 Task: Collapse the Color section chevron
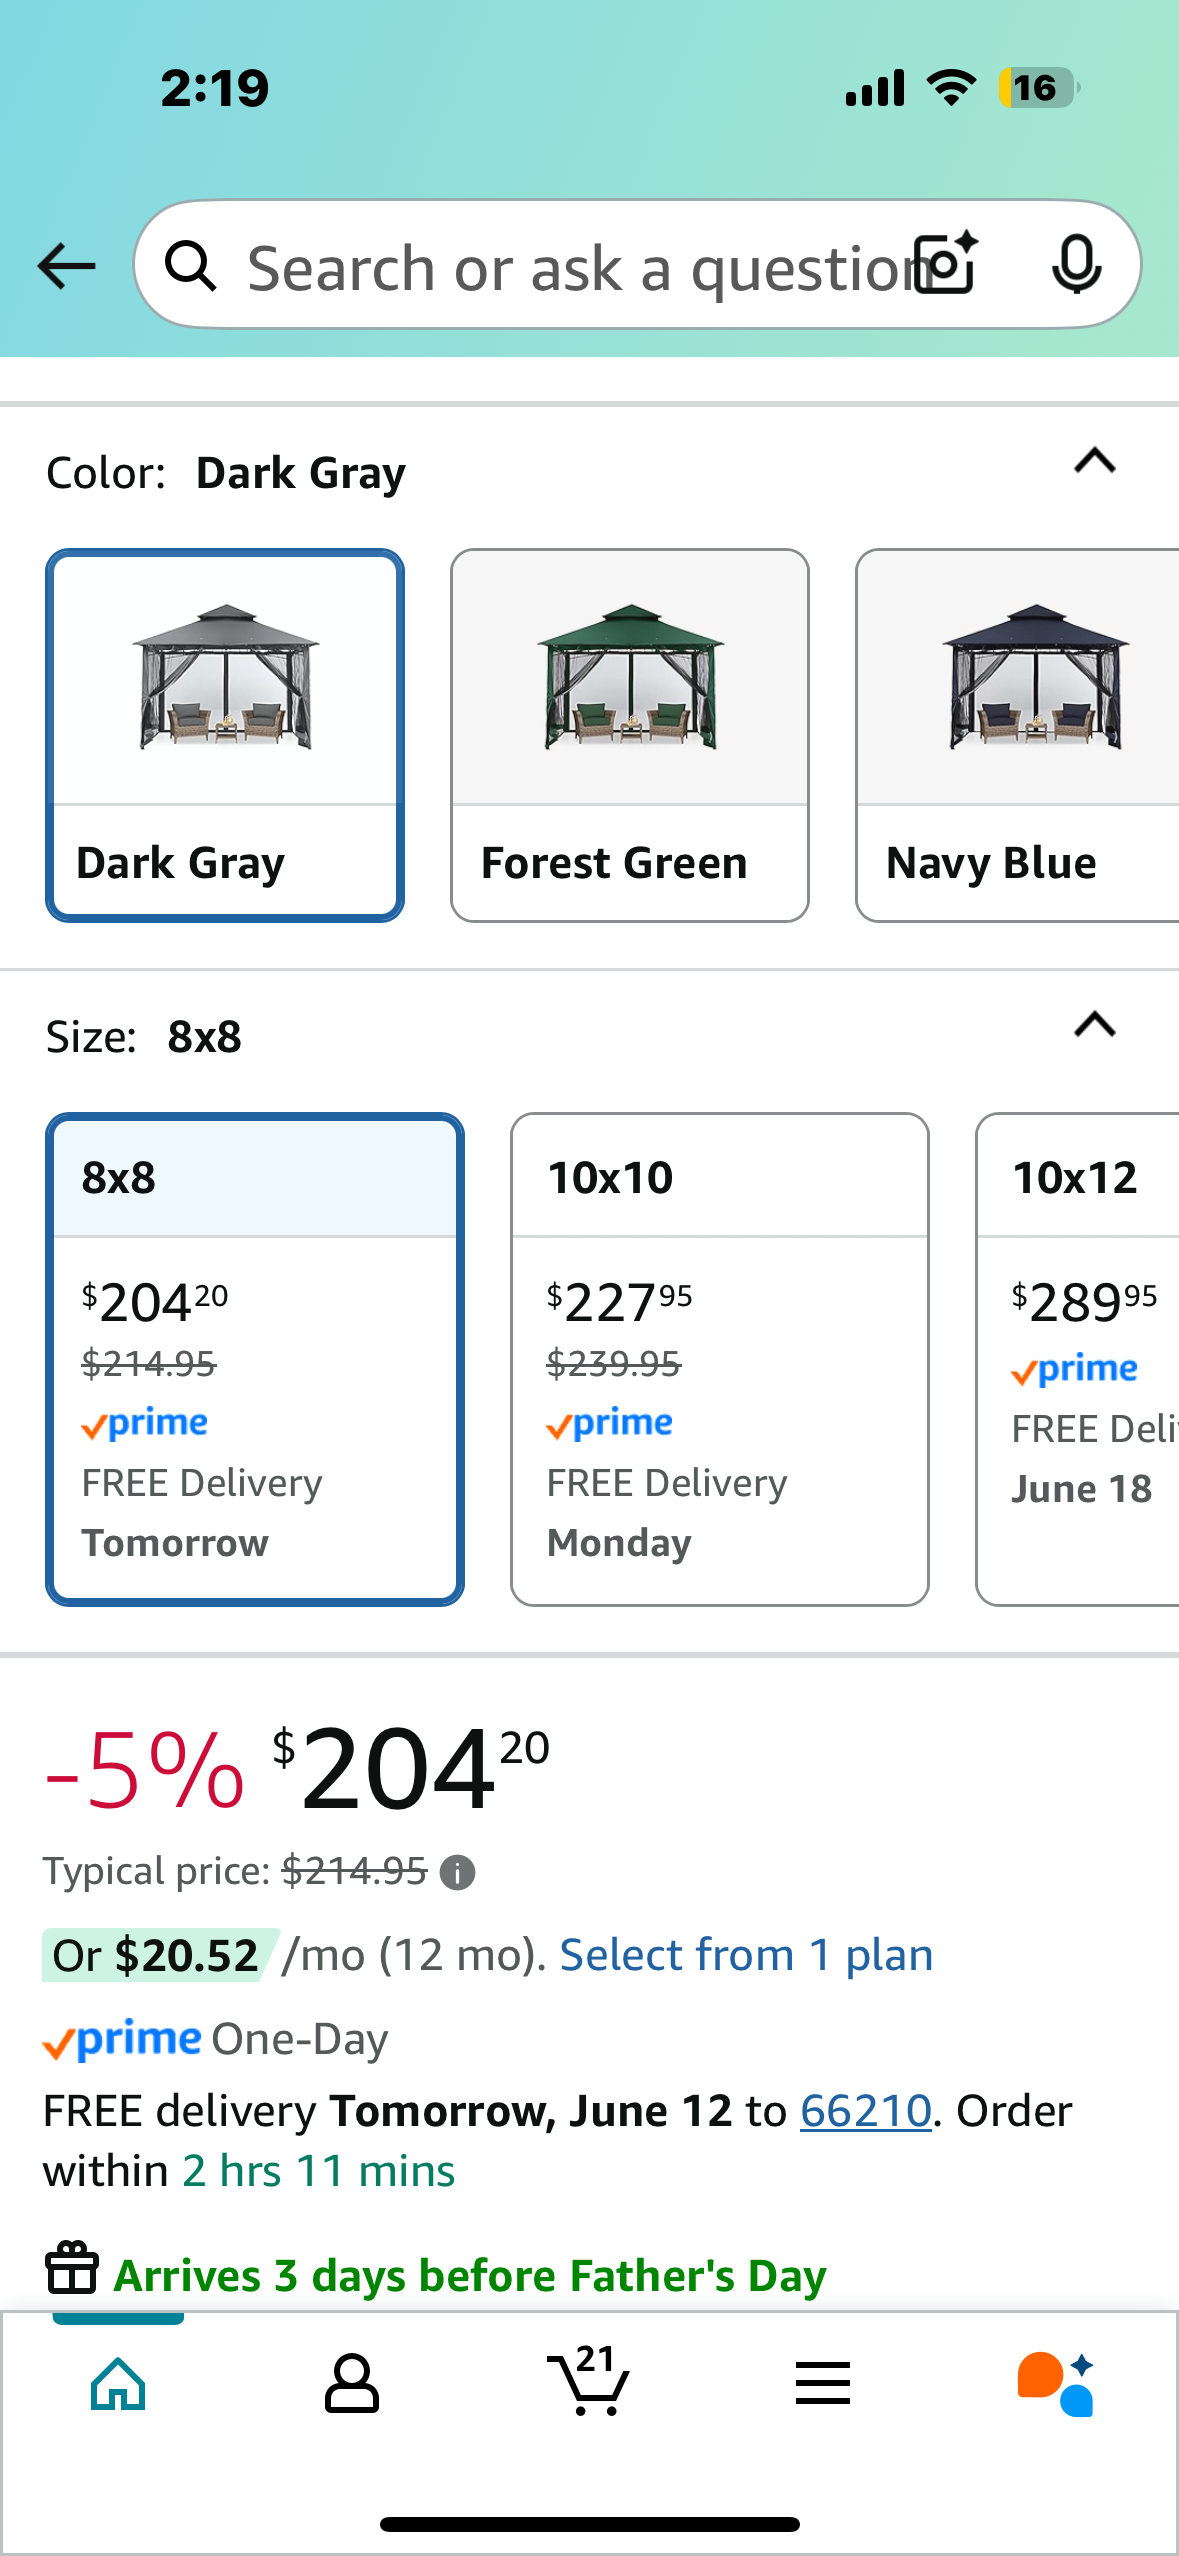click(x=1095, y=461)
